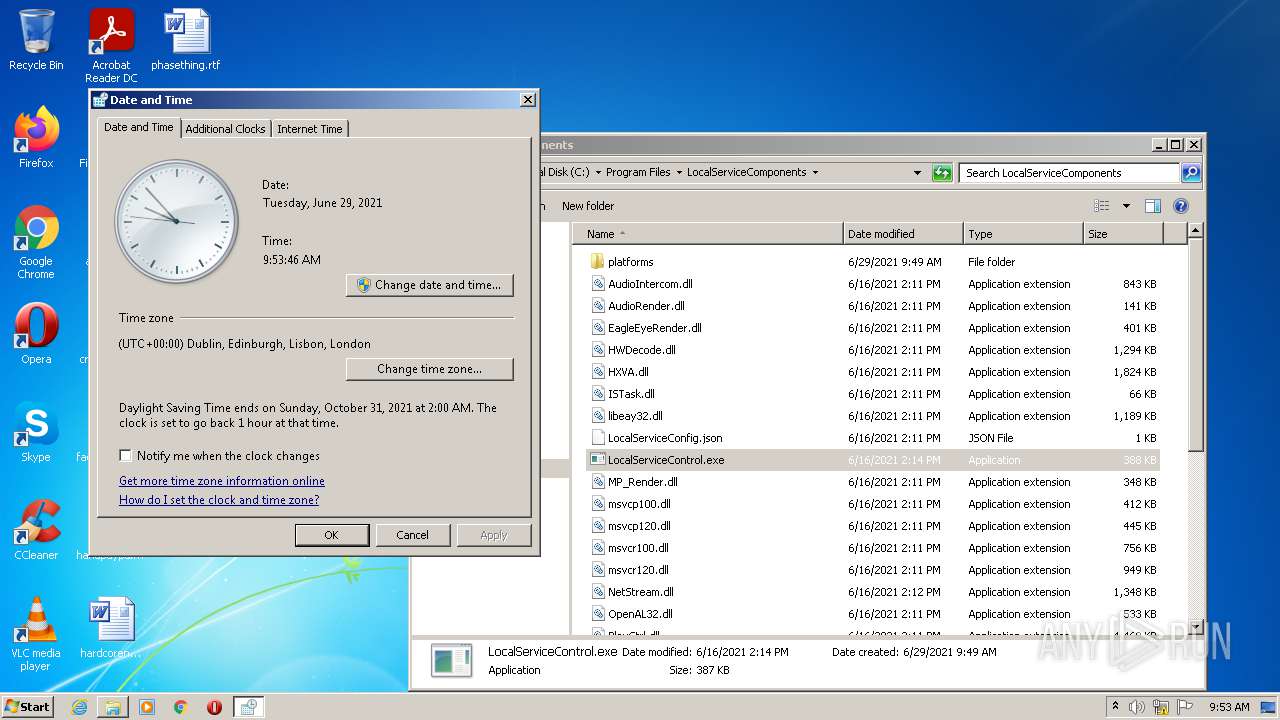1280x720 pixels.
Task: Open Explorer help icon
Action: coord(1181,206)
